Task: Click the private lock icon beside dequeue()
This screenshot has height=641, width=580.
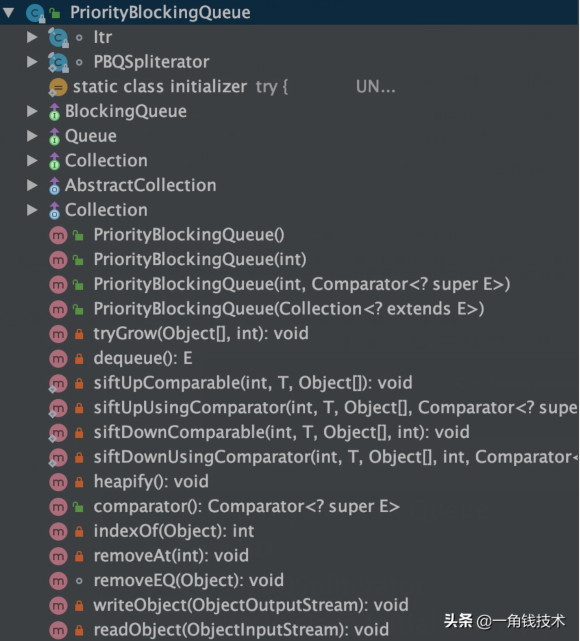Action: pos(79,359)
